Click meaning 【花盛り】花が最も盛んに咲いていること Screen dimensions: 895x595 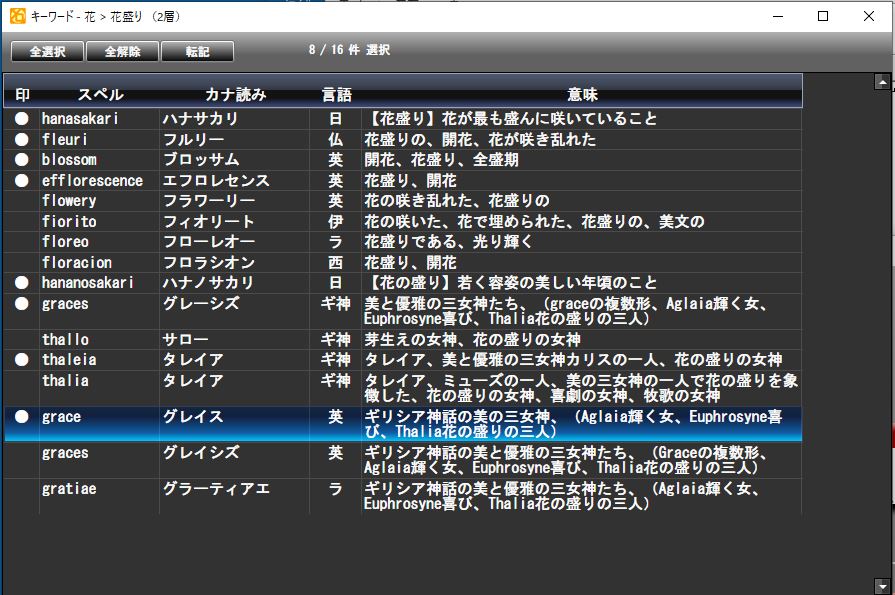511,119
